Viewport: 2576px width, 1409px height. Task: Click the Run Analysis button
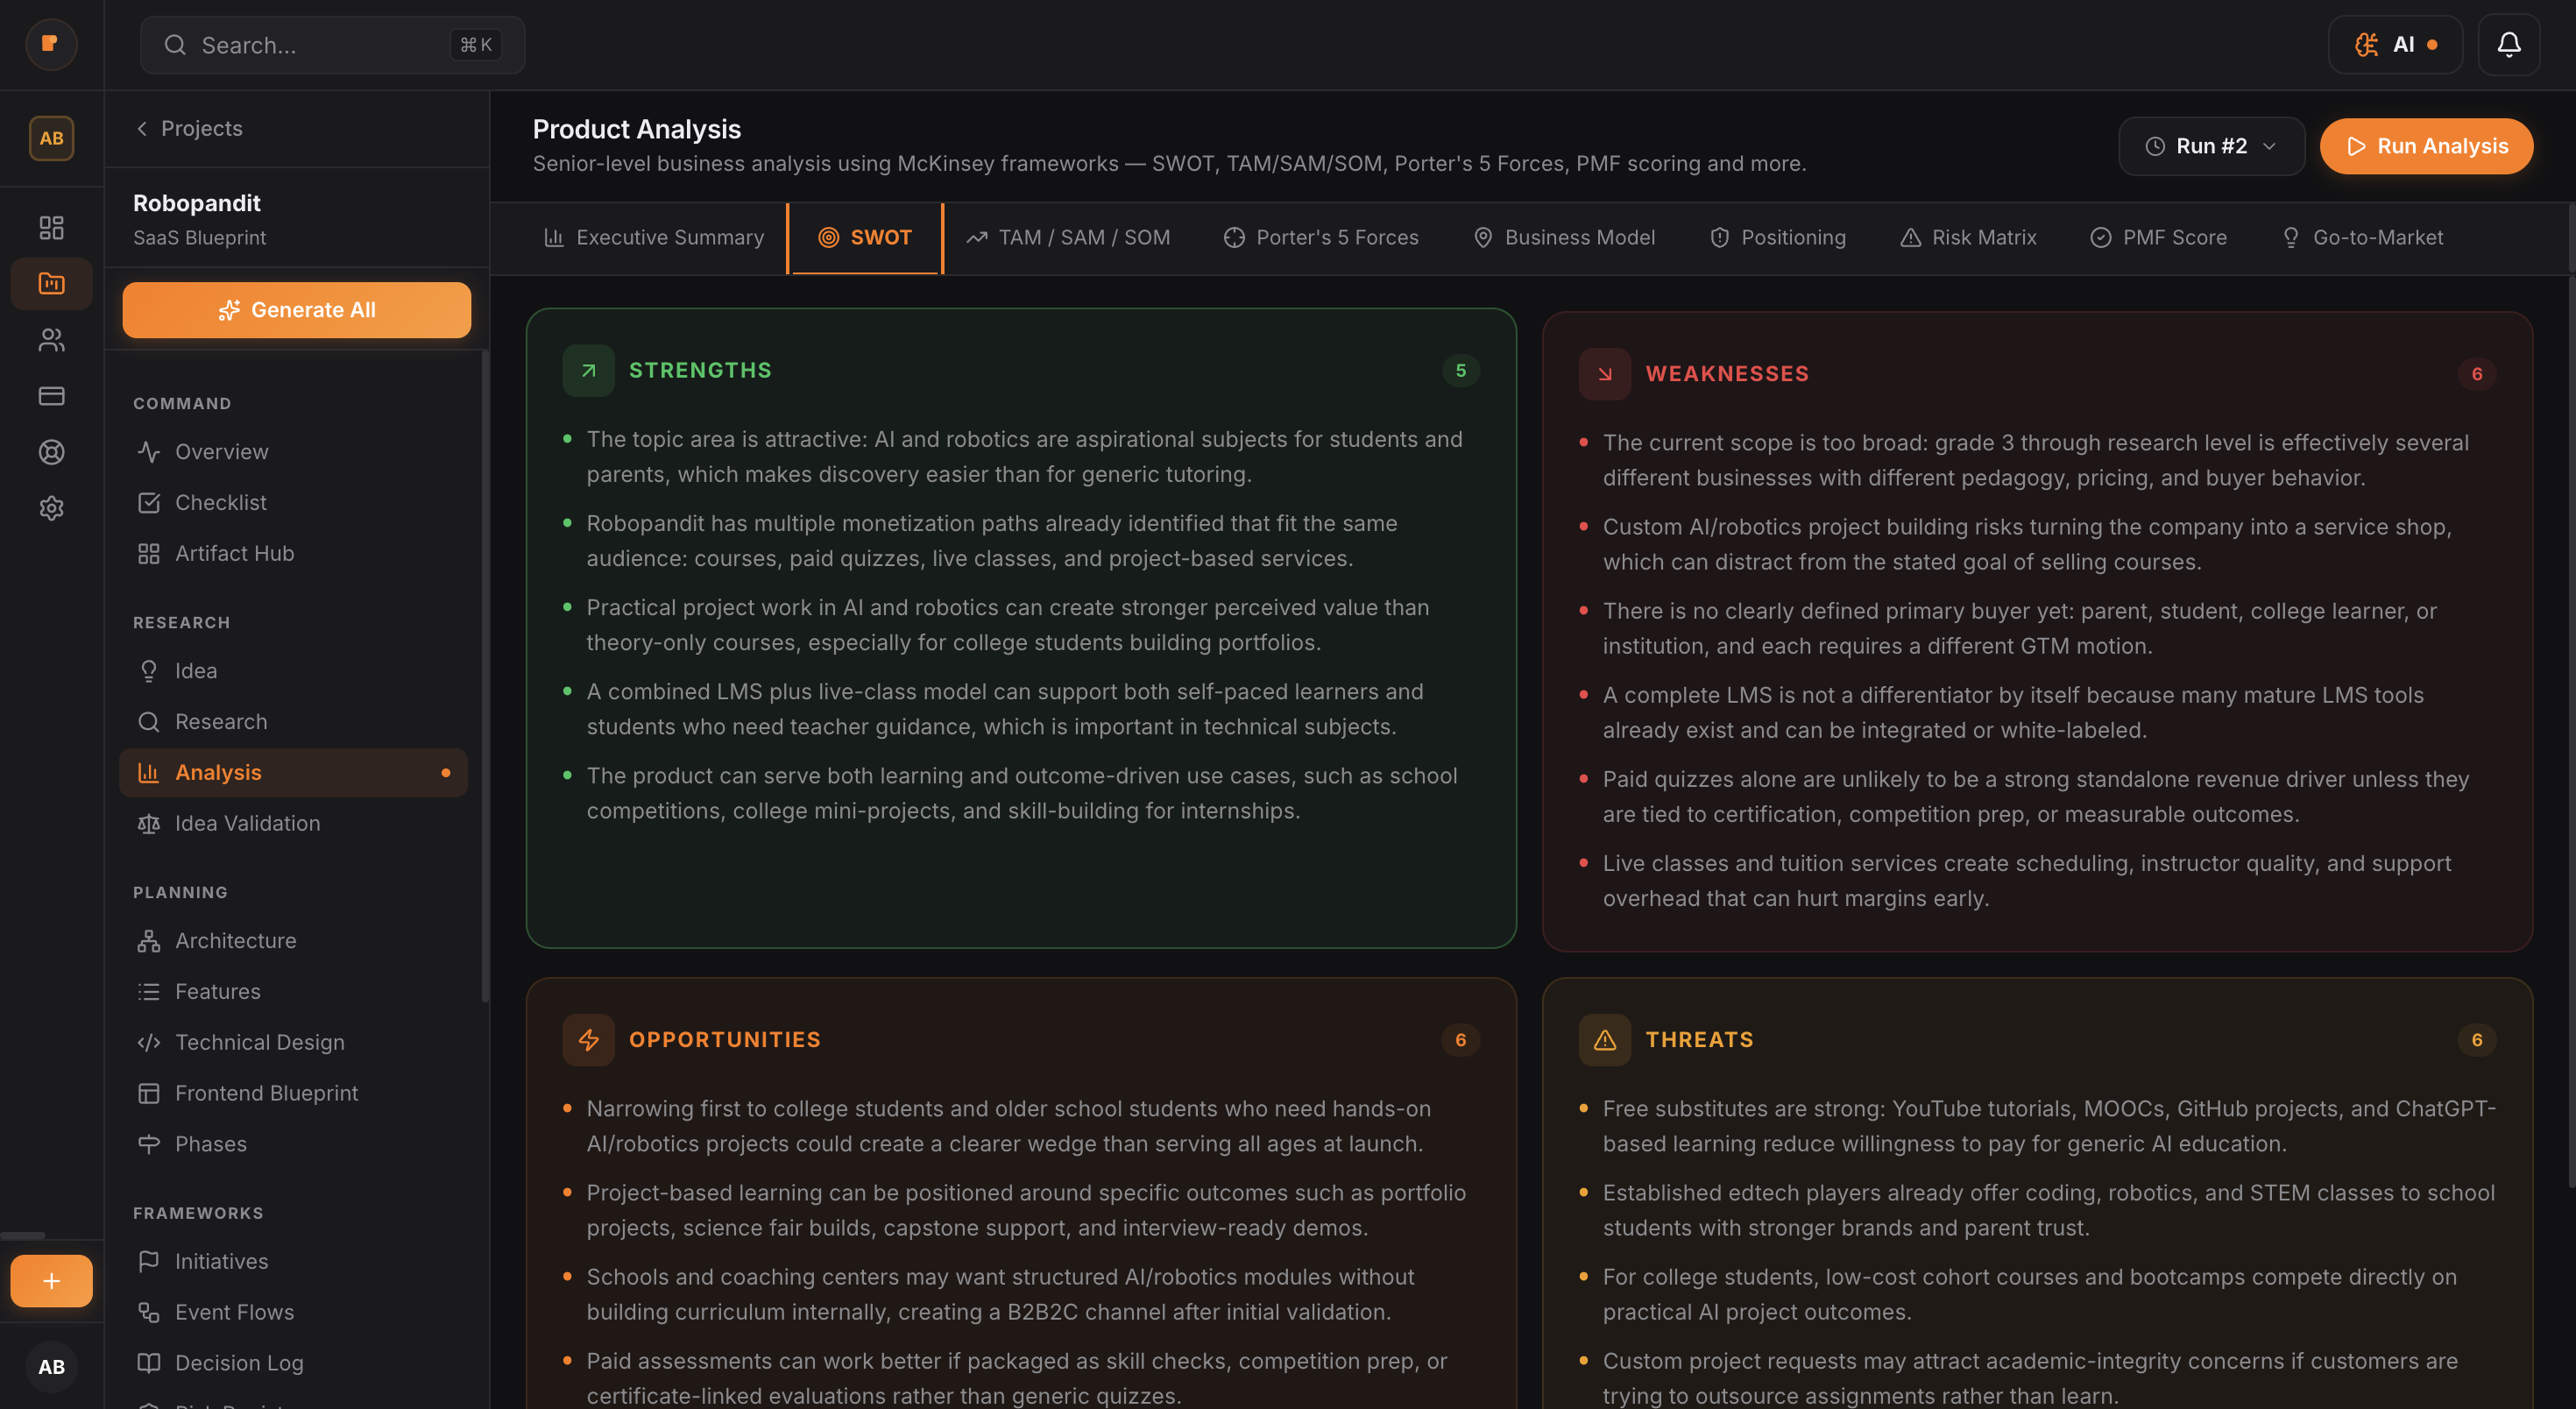pyautogui.click(x=2427, y=145)
